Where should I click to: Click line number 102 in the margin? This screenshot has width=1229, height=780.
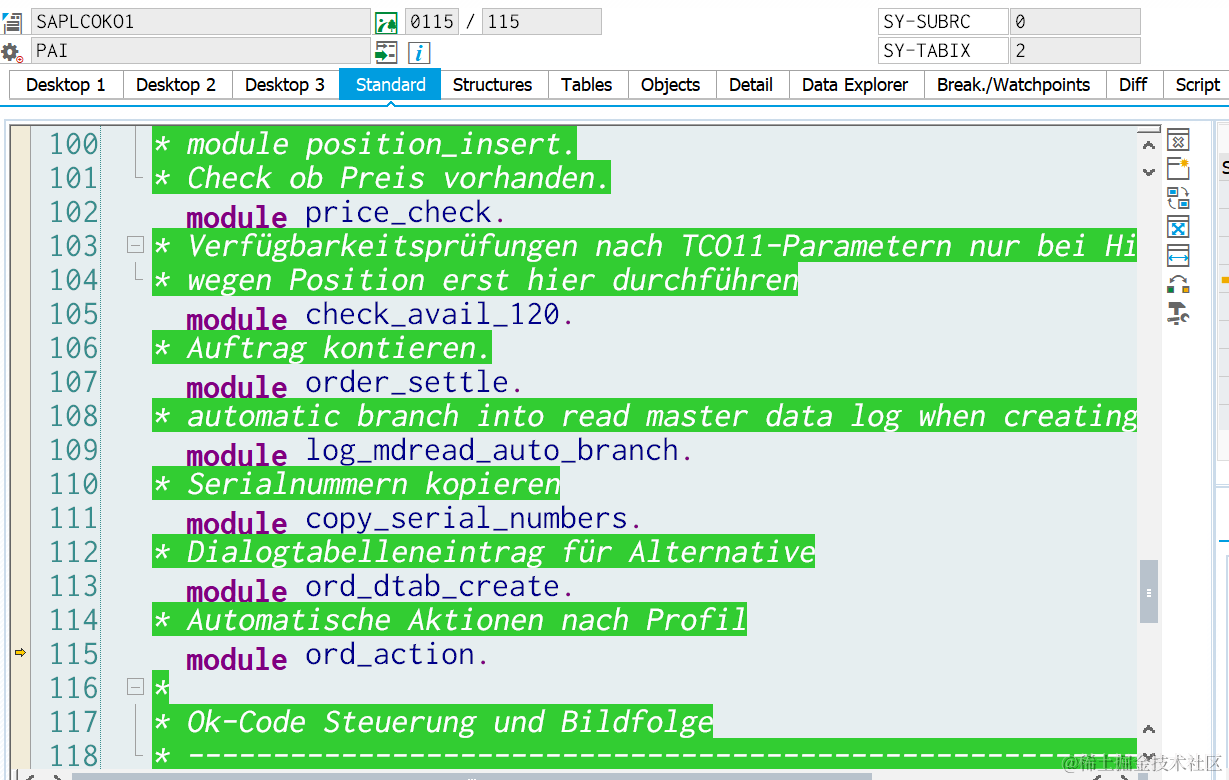(74, 213)
